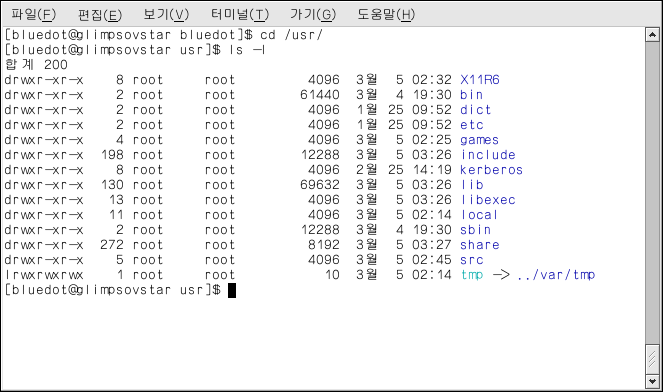Screen dimensions: 663x392
Task: Click the scrollbar thumb handle
Action: pyautogui.click(x=652, y=359)
